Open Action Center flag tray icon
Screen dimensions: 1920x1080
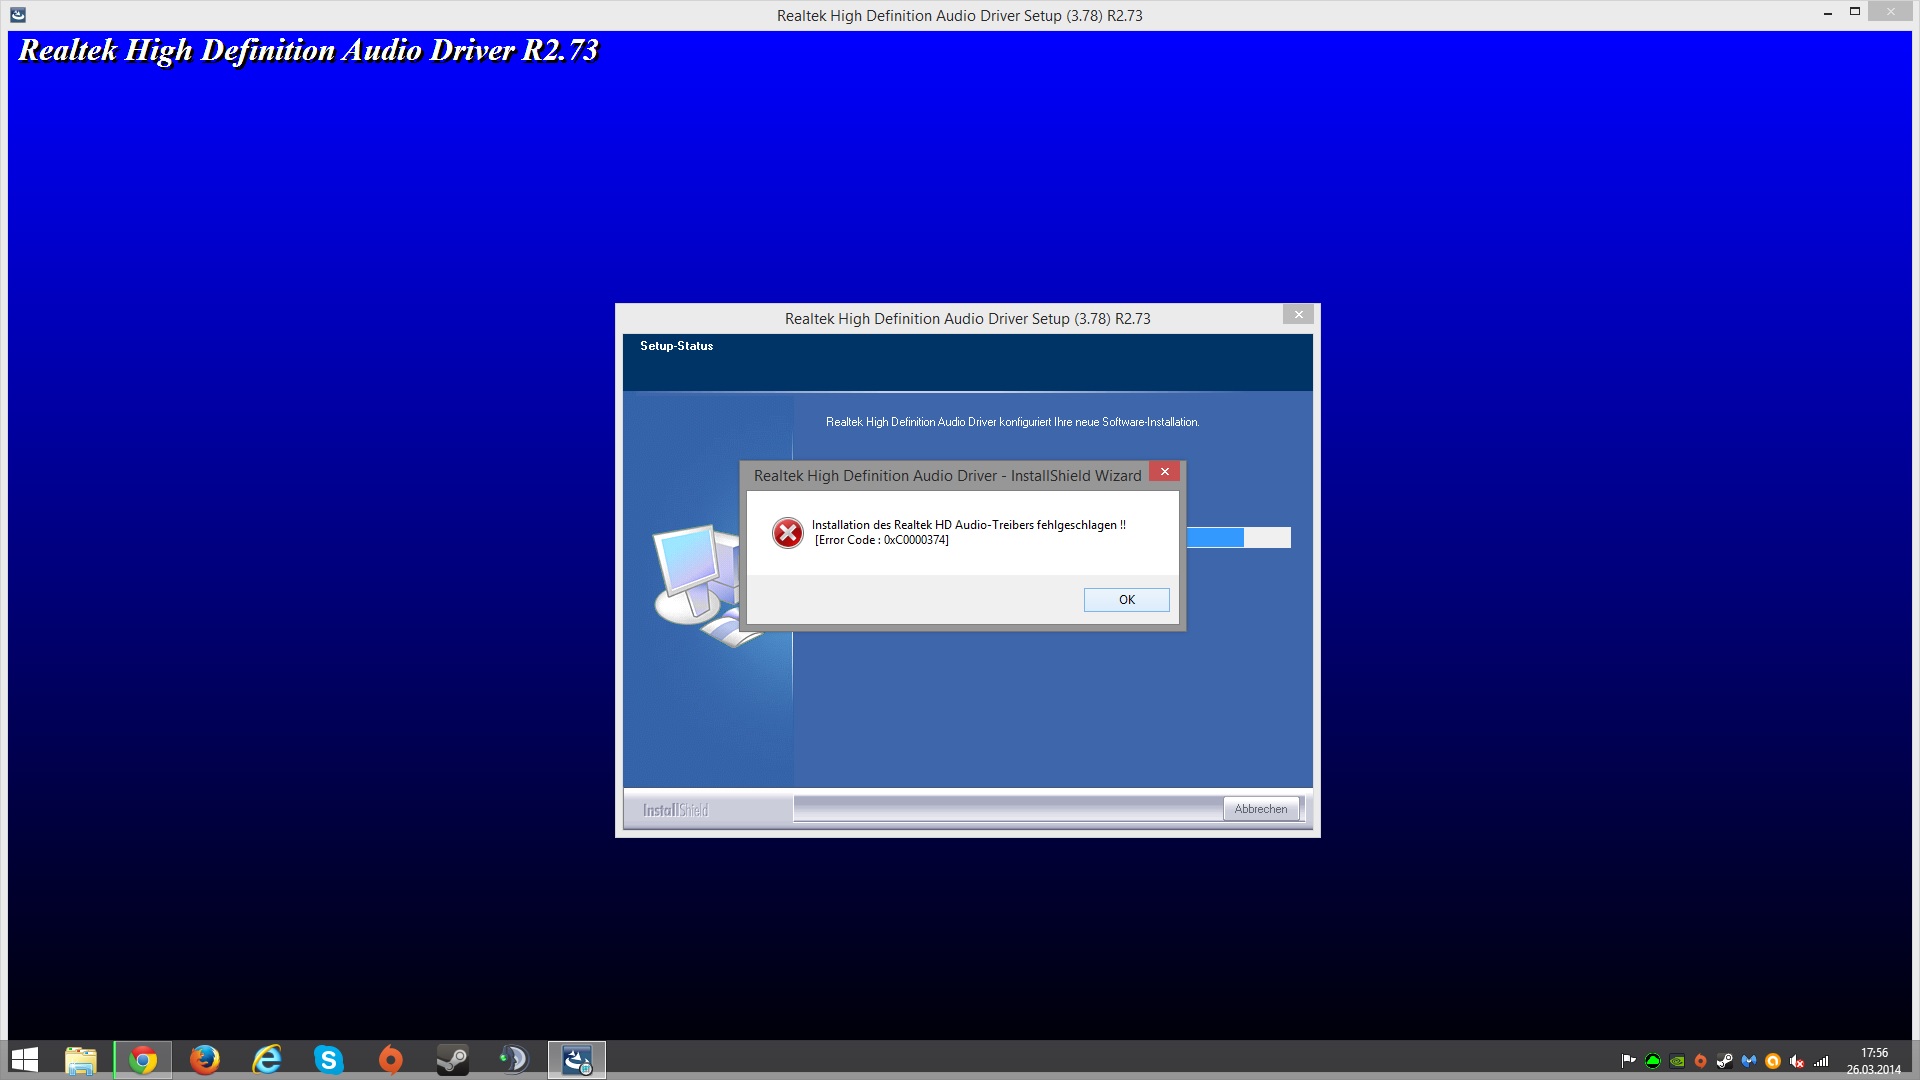click(x=1628, y=1060)
